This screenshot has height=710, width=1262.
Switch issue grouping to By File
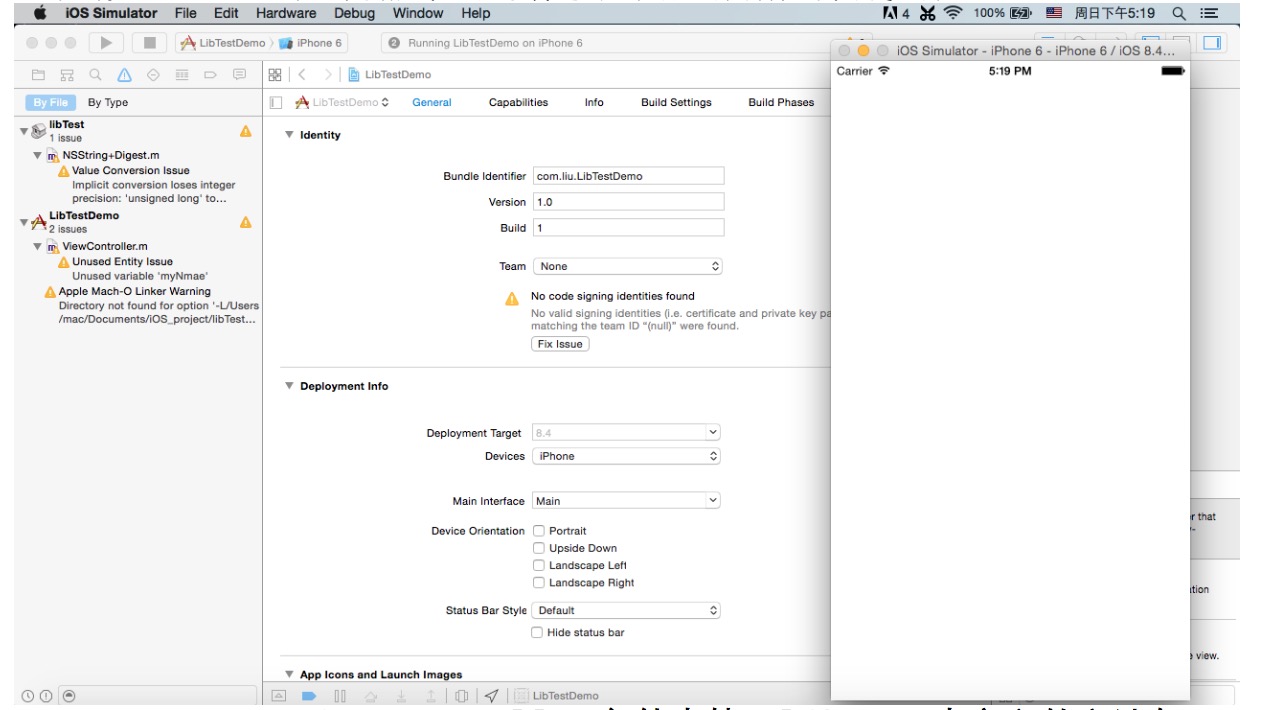pyautogui.click(x=50, y=102)
